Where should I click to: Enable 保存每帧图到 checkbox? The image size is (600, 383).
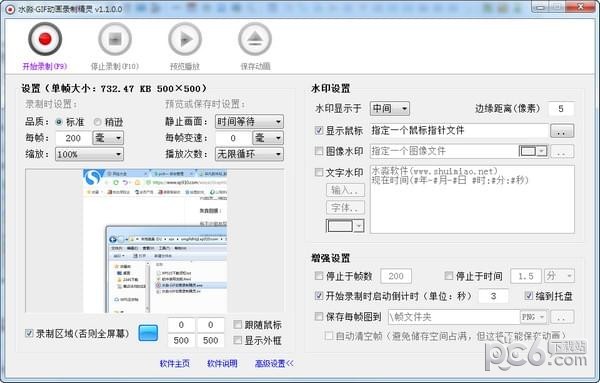(319, 316)
